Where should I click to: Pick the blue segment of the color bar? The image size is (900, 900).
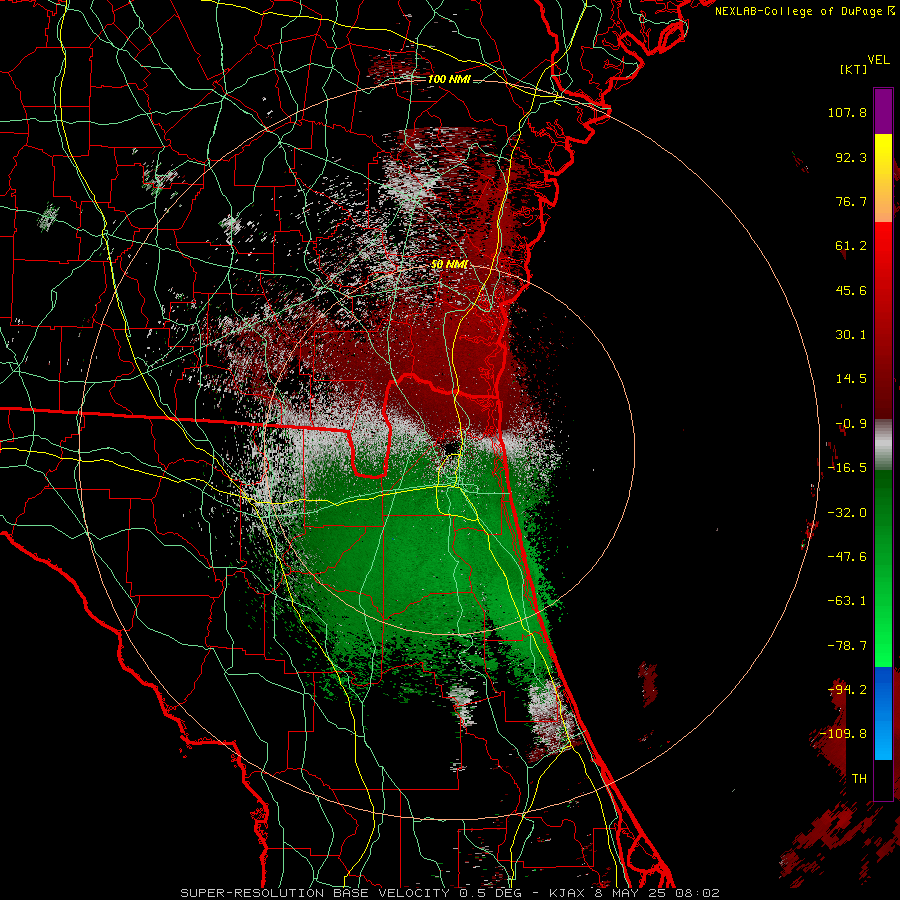pos(883,713)
